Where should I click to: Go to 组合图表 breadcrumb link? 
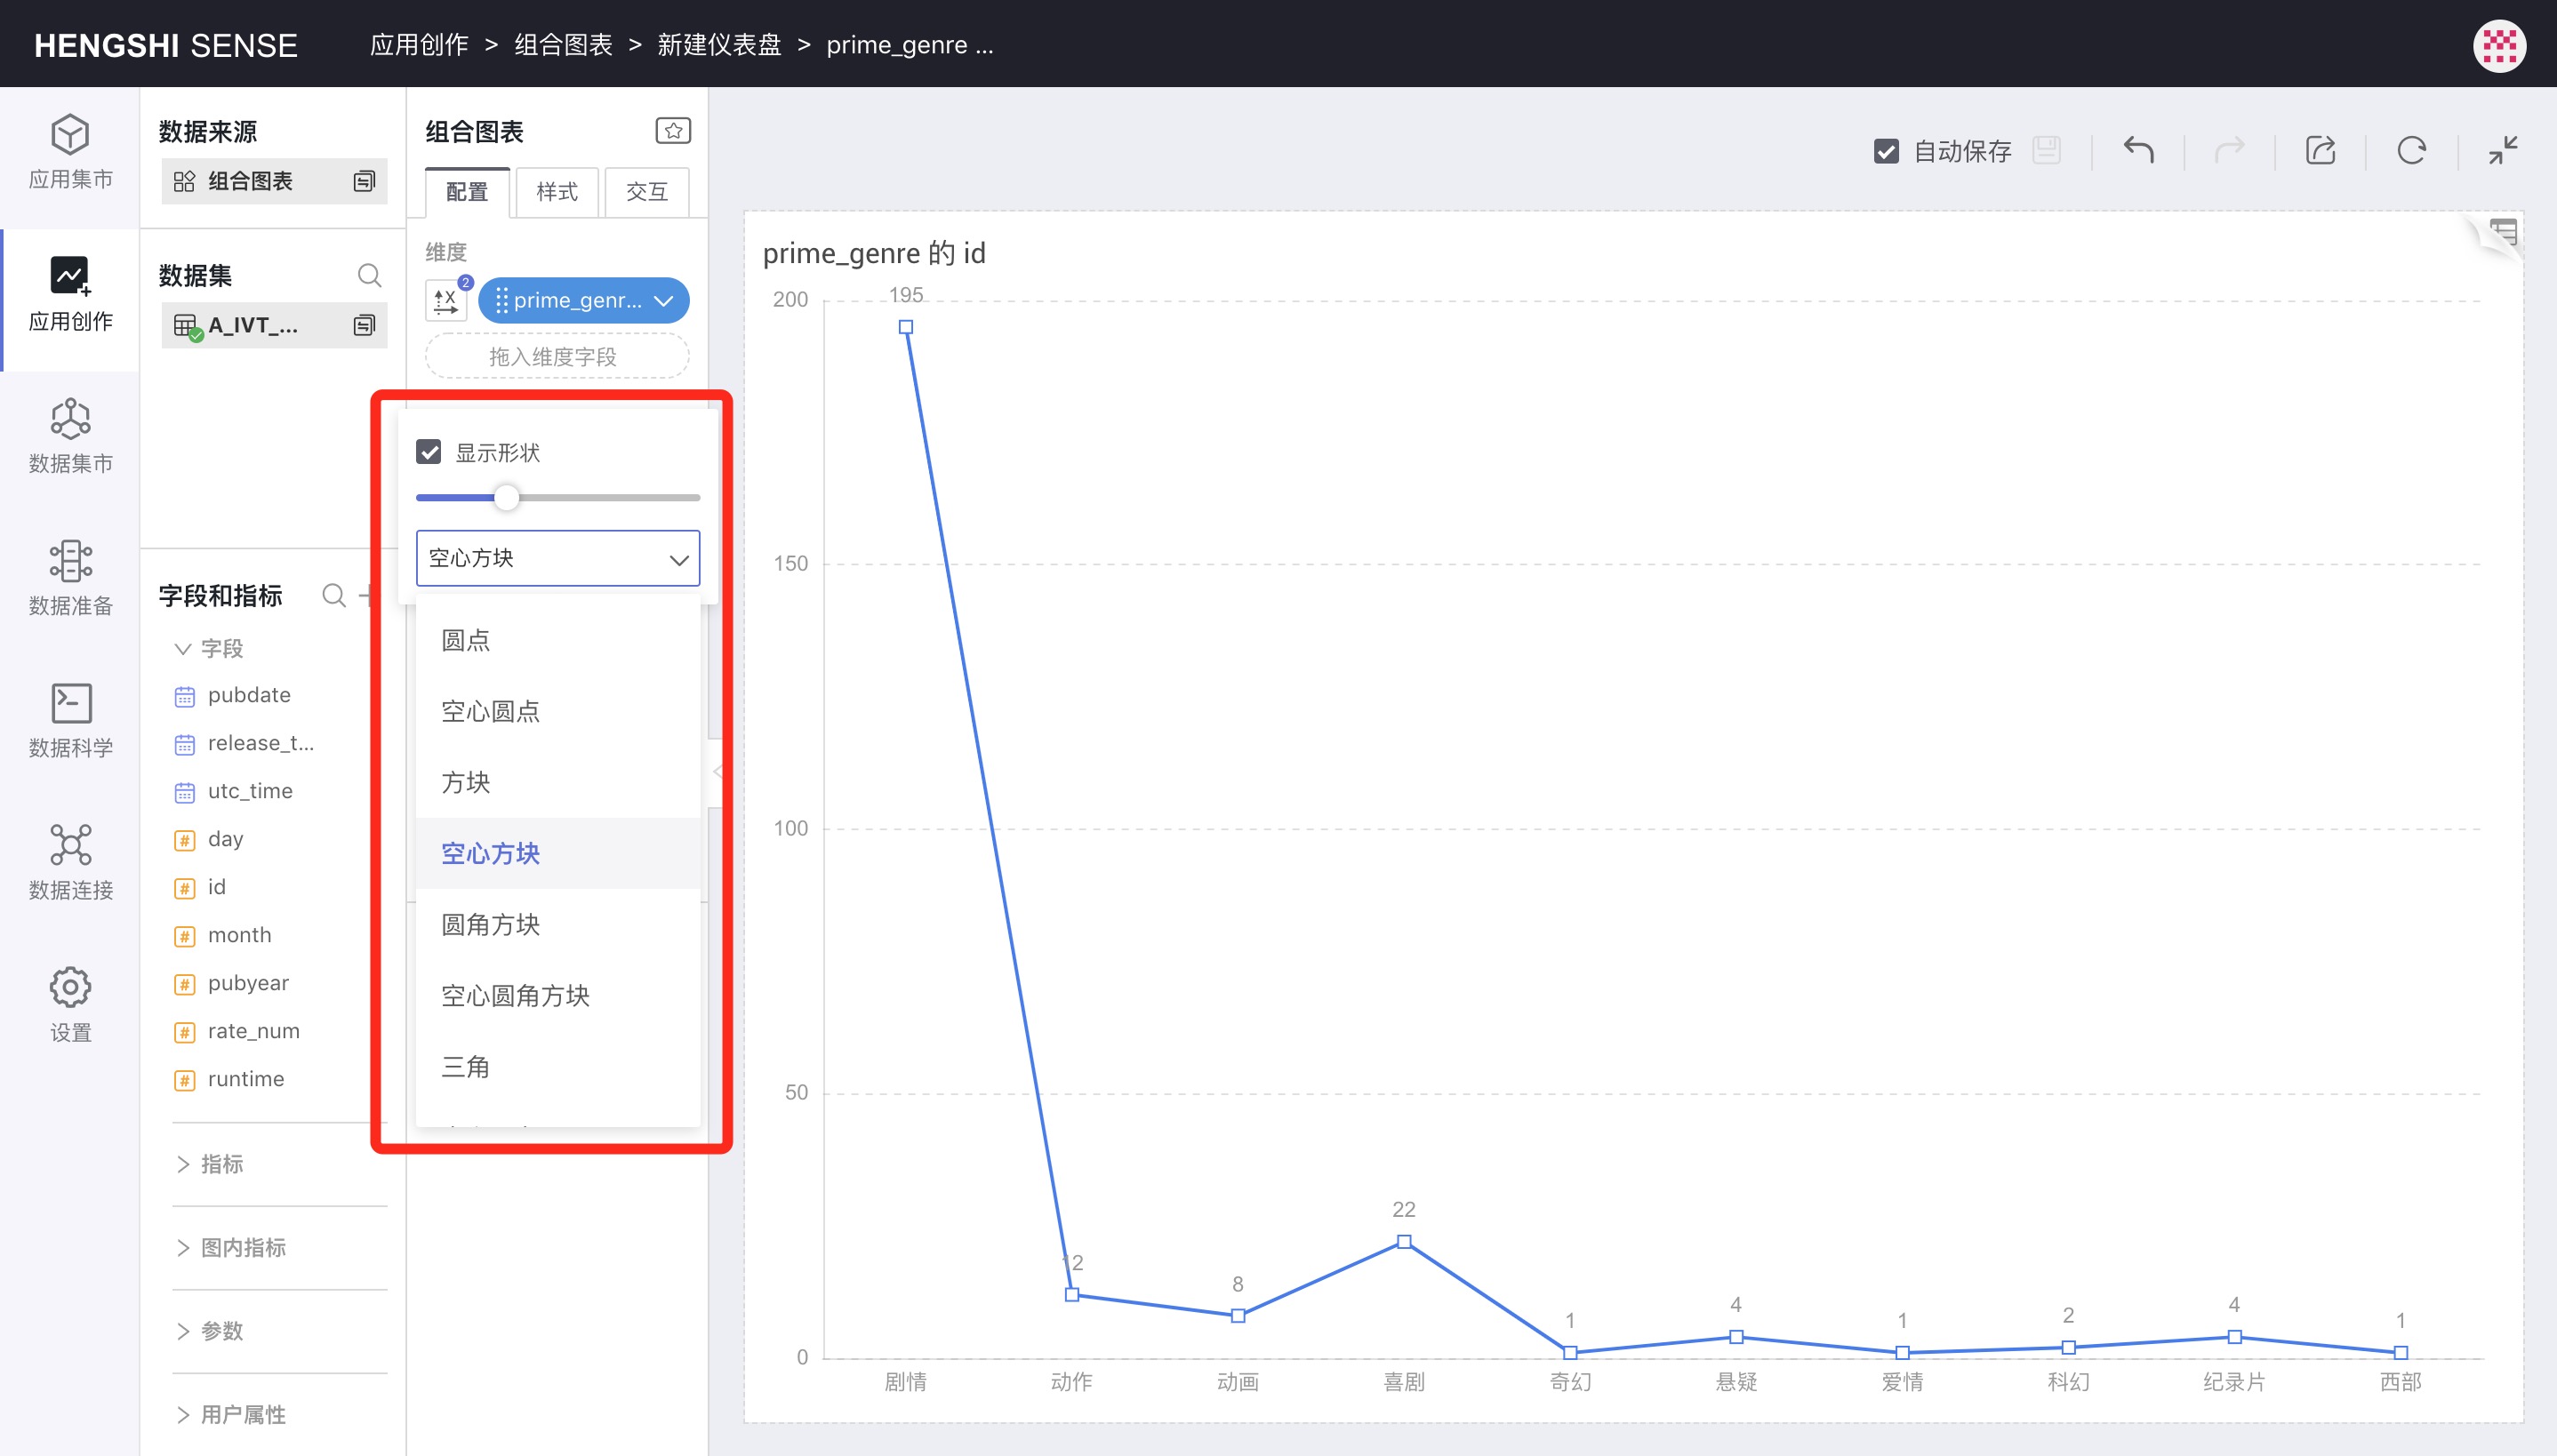point(563,45)
